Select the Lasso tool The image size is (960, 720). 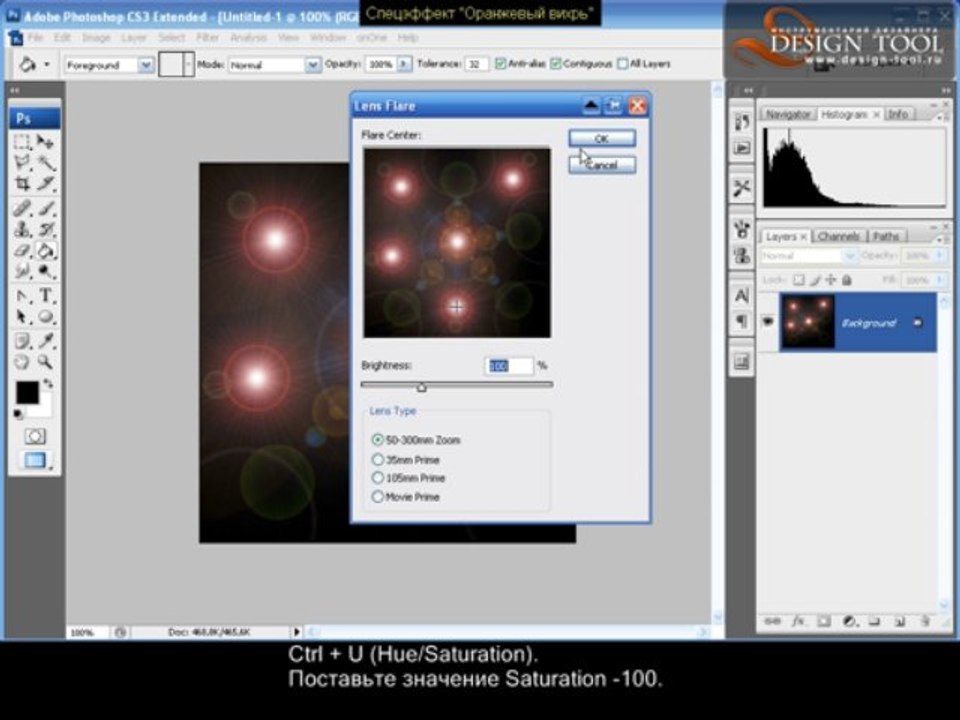[x=23, y=163]
